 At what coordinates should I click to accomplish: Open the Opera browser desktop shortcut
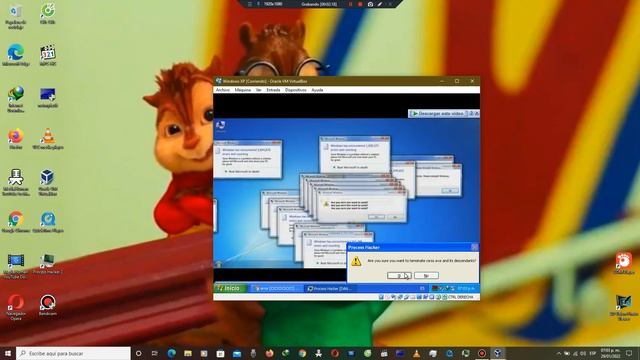[x=16, y=307]
